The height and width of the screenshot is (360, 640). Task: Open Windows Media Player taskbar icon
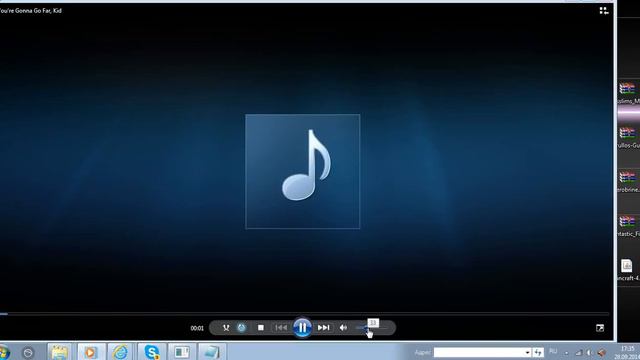pyautogui.click(x=91, y=352)
